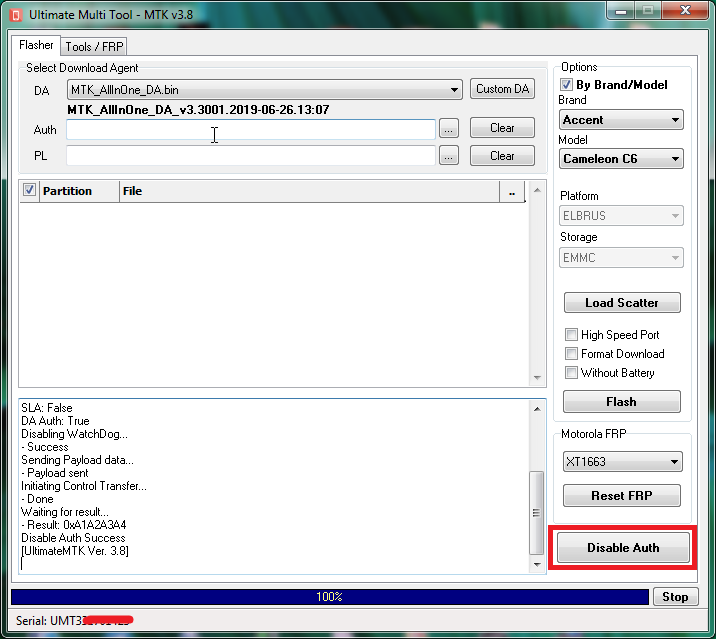Browse for Auth file with the ... button
Screen dimensions: 716x639
(448, 129)
